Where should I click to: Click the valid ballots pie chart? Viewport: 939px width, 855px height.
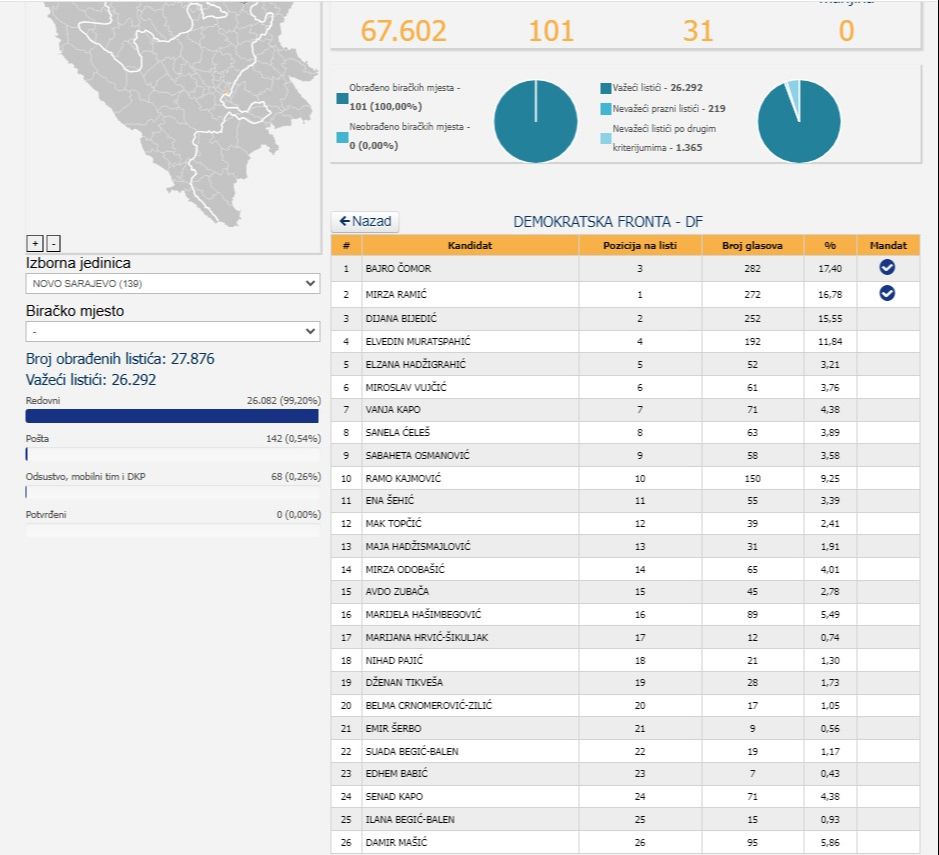(x=799, y=122)
